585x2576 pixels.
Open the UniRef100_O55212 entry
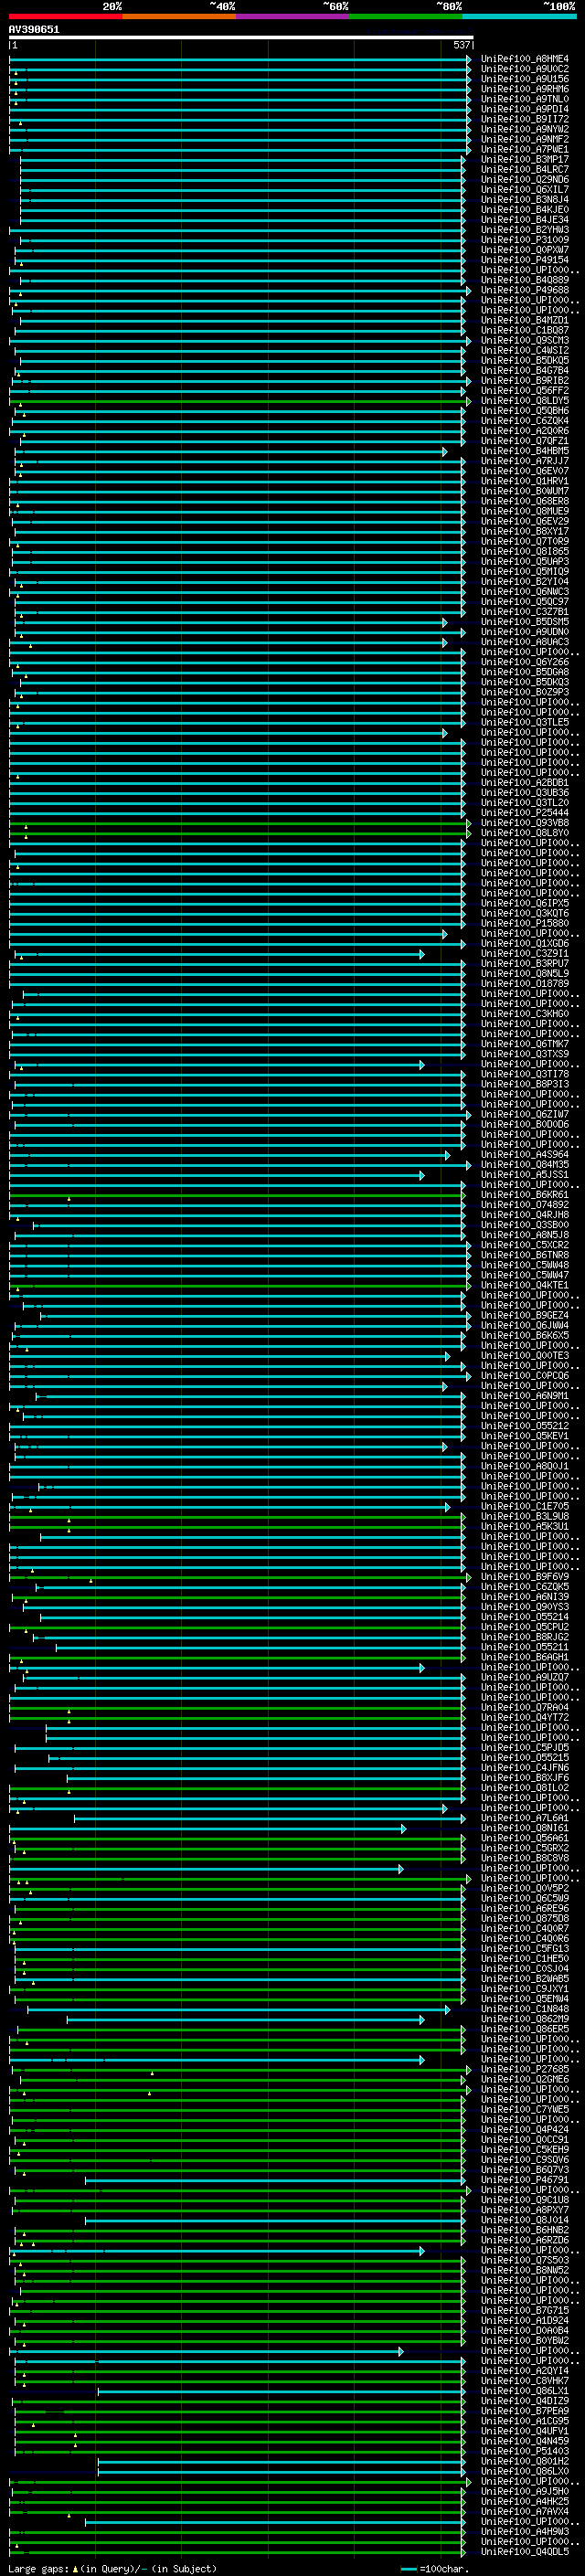525,1426
